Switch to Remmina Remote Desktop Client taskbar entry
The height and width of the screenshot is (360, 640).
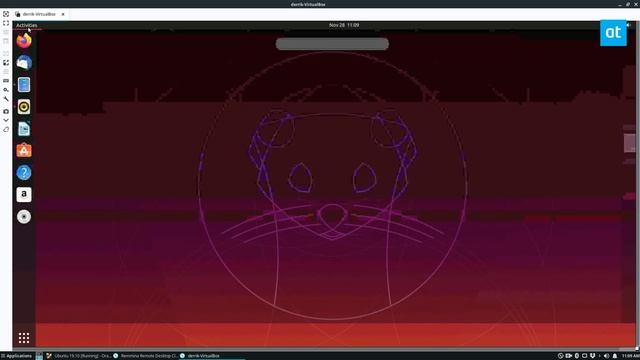(145, 356)
